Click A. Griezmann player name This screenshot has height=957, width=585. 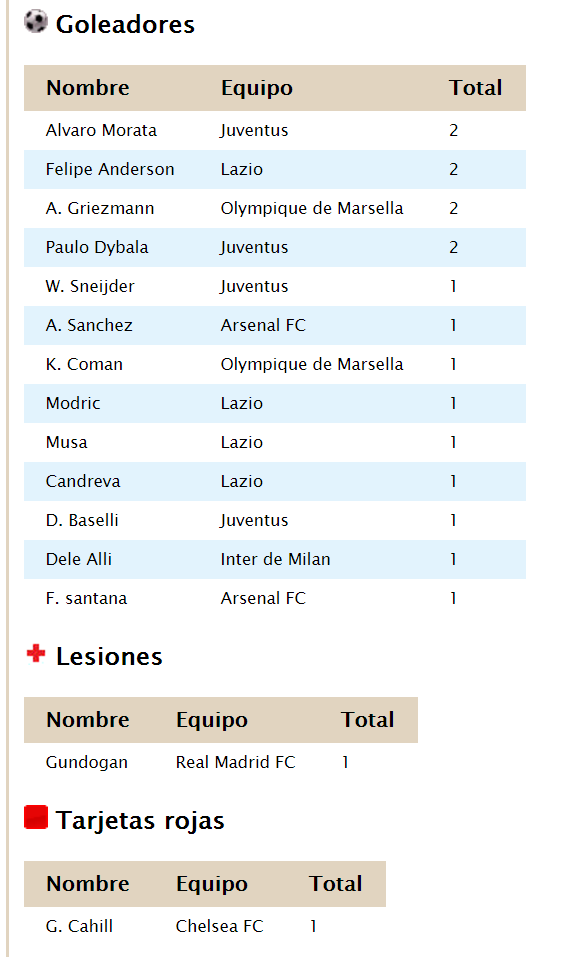[100, 208]
